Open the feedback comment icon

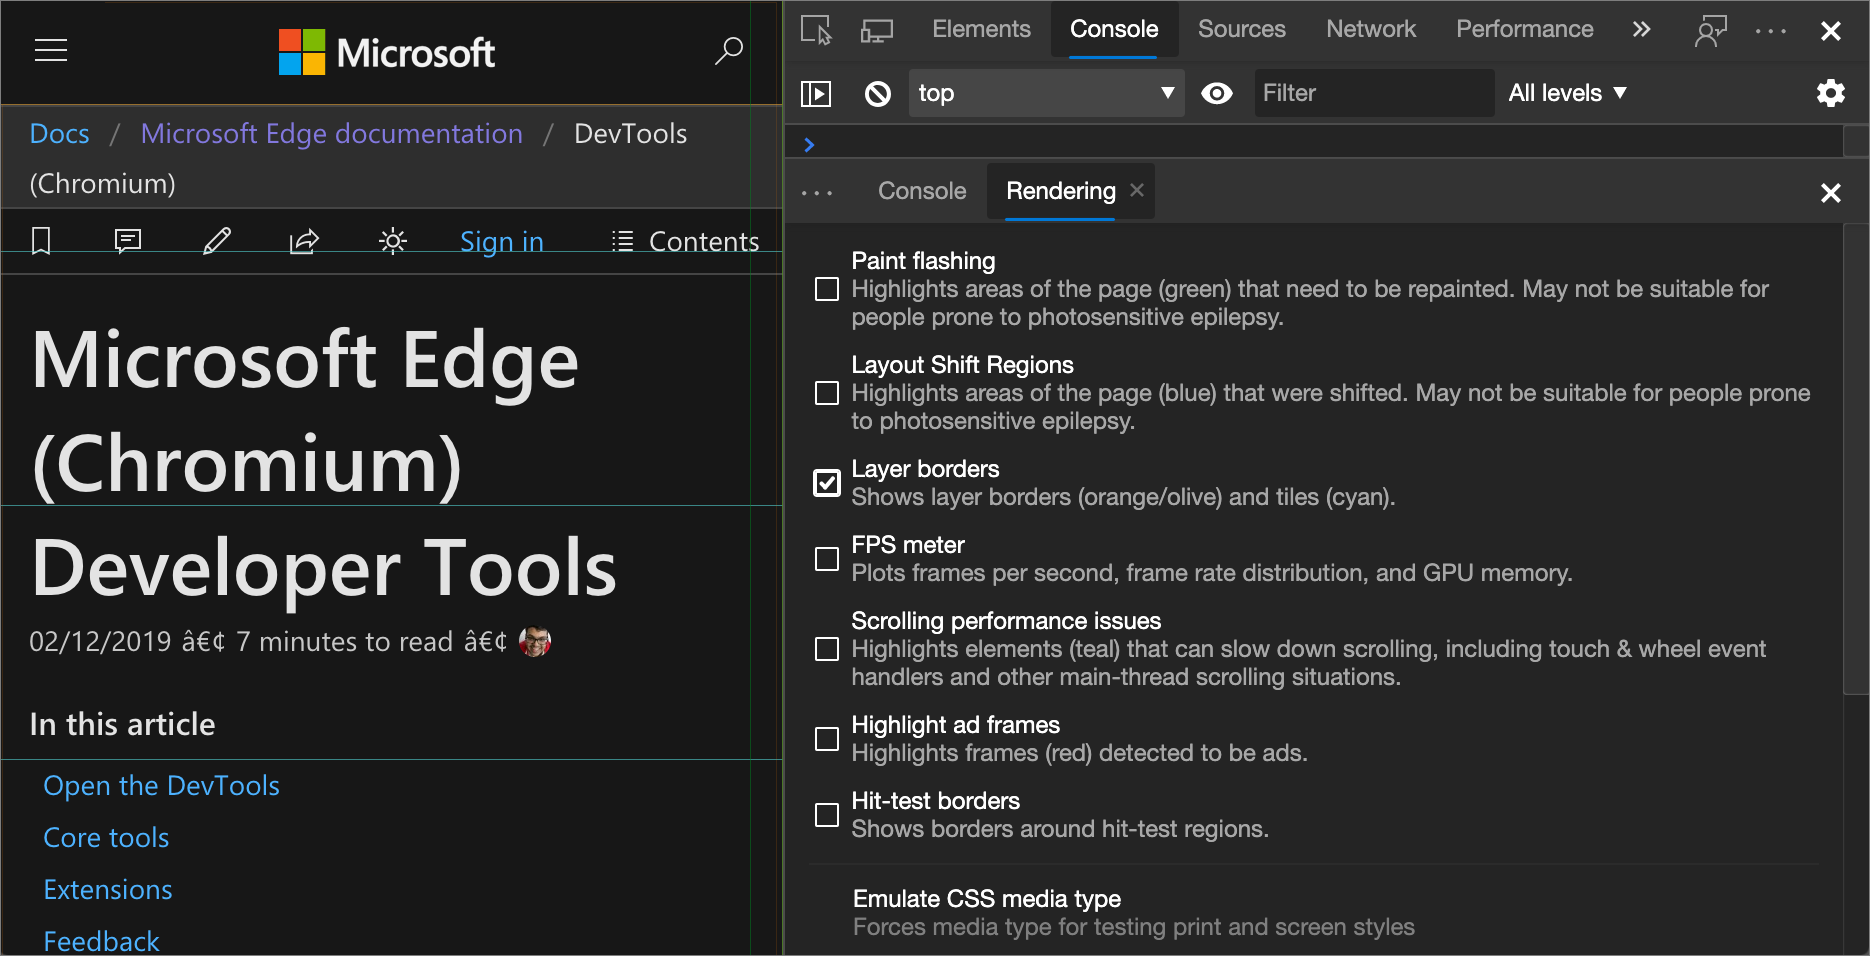[x=128, y=241]
